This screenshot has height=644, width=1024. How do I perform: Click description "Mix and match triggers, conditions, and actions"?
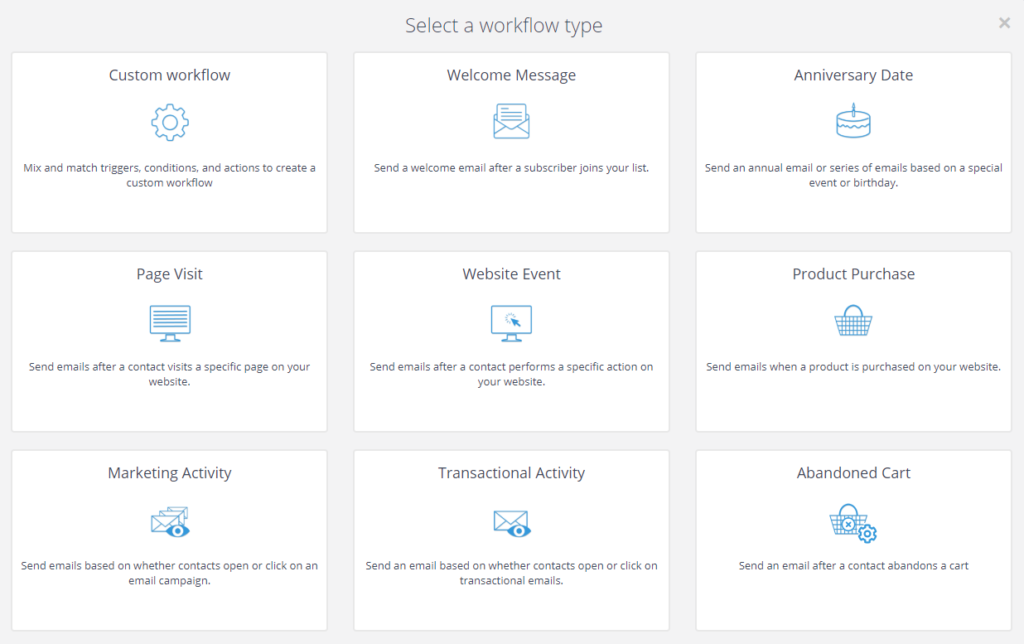(170, 175)
